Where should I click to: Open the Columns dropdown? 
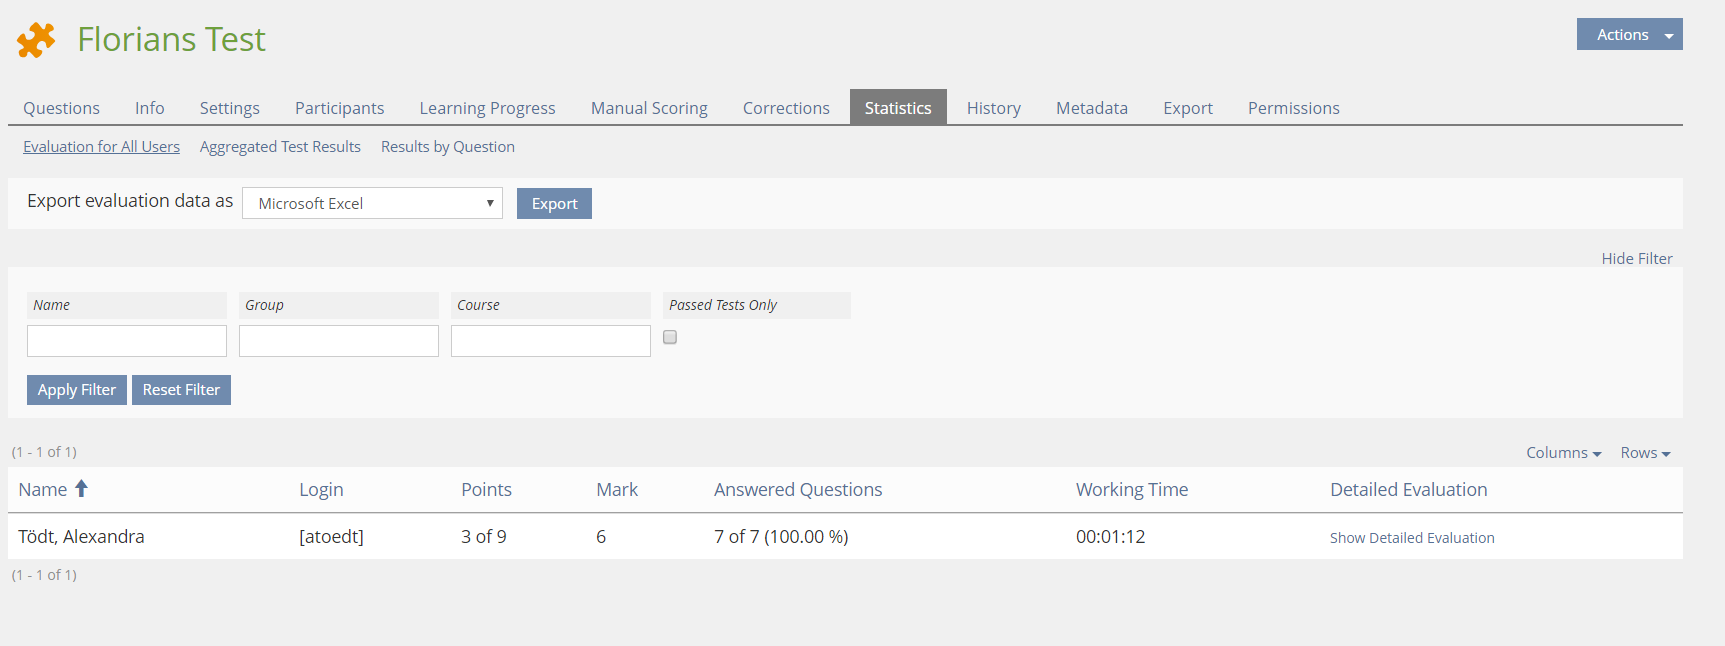(1562, 453)
